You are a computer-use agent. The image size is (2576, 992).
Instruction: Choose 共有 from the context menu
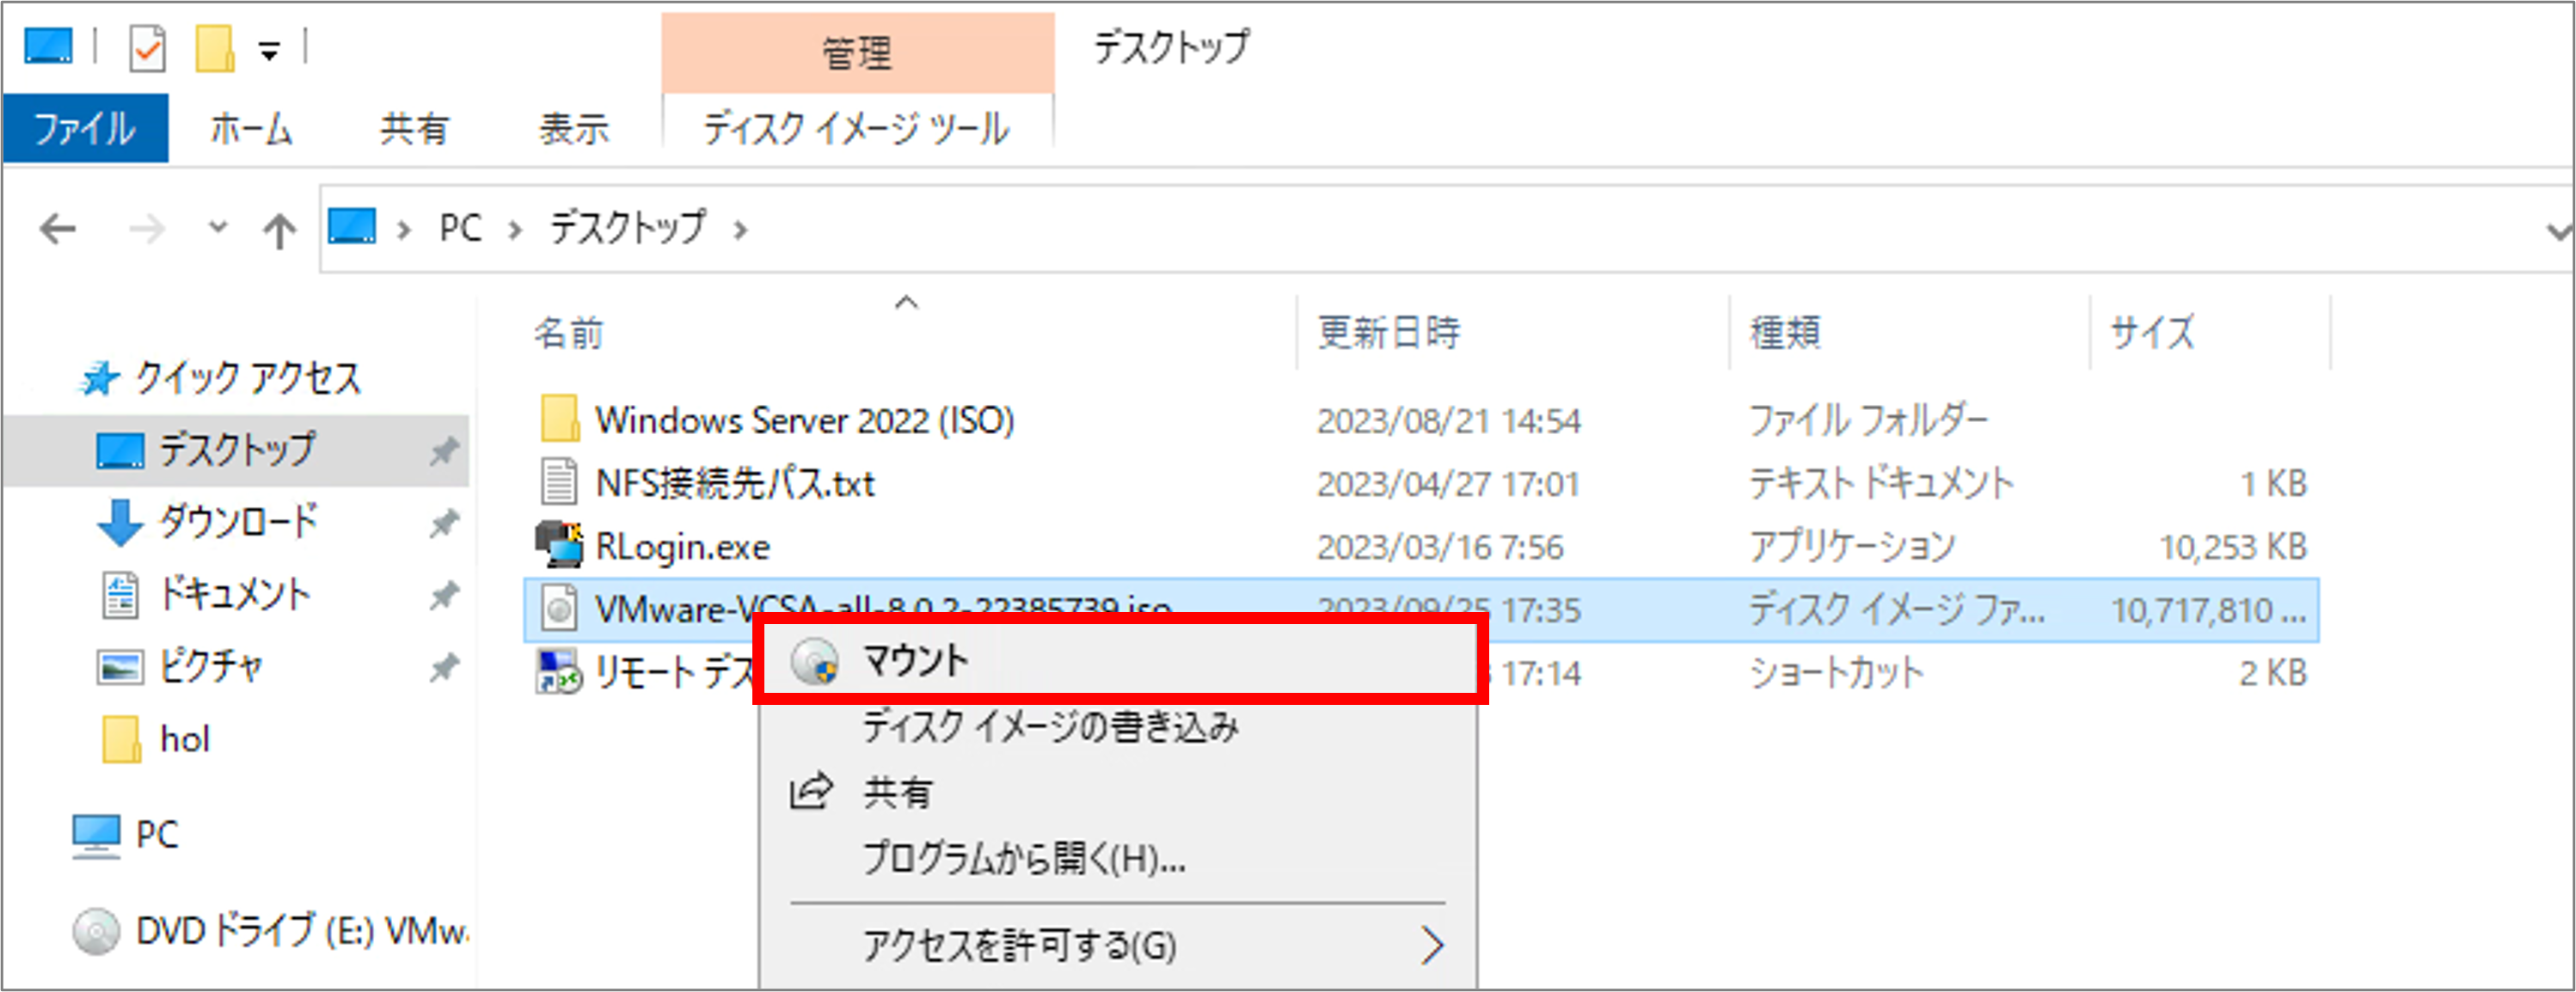(898, 793)
